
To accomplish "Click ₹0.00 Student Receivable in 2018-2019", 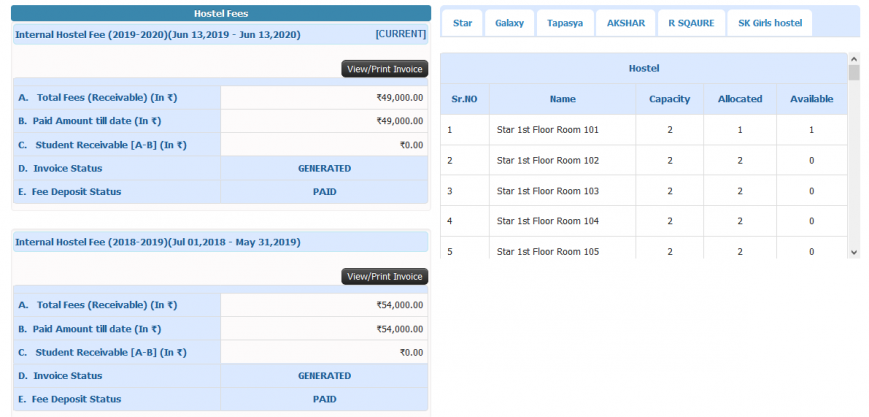I will point(411,353).
